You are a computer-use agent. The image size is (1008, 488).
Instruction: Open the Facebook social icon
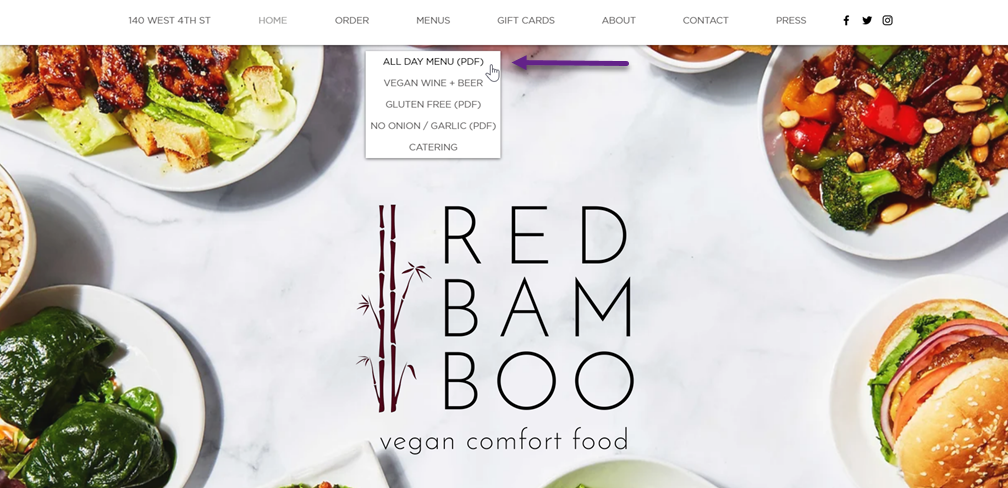846,21
